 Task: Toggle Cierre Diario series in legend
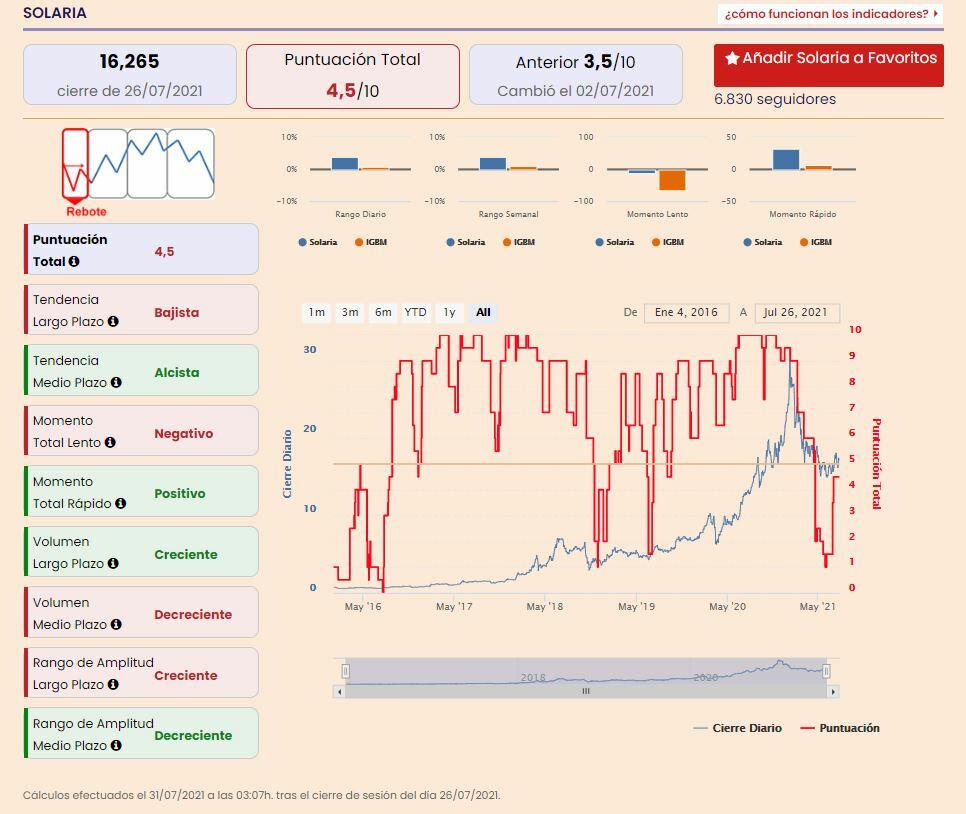[737, 728]
